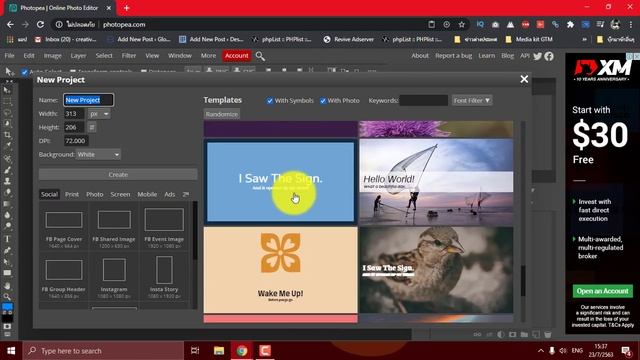Open Photopea Twitter page icon
Viewport: 640px width, 360px height.
click(x=538, y=56)
